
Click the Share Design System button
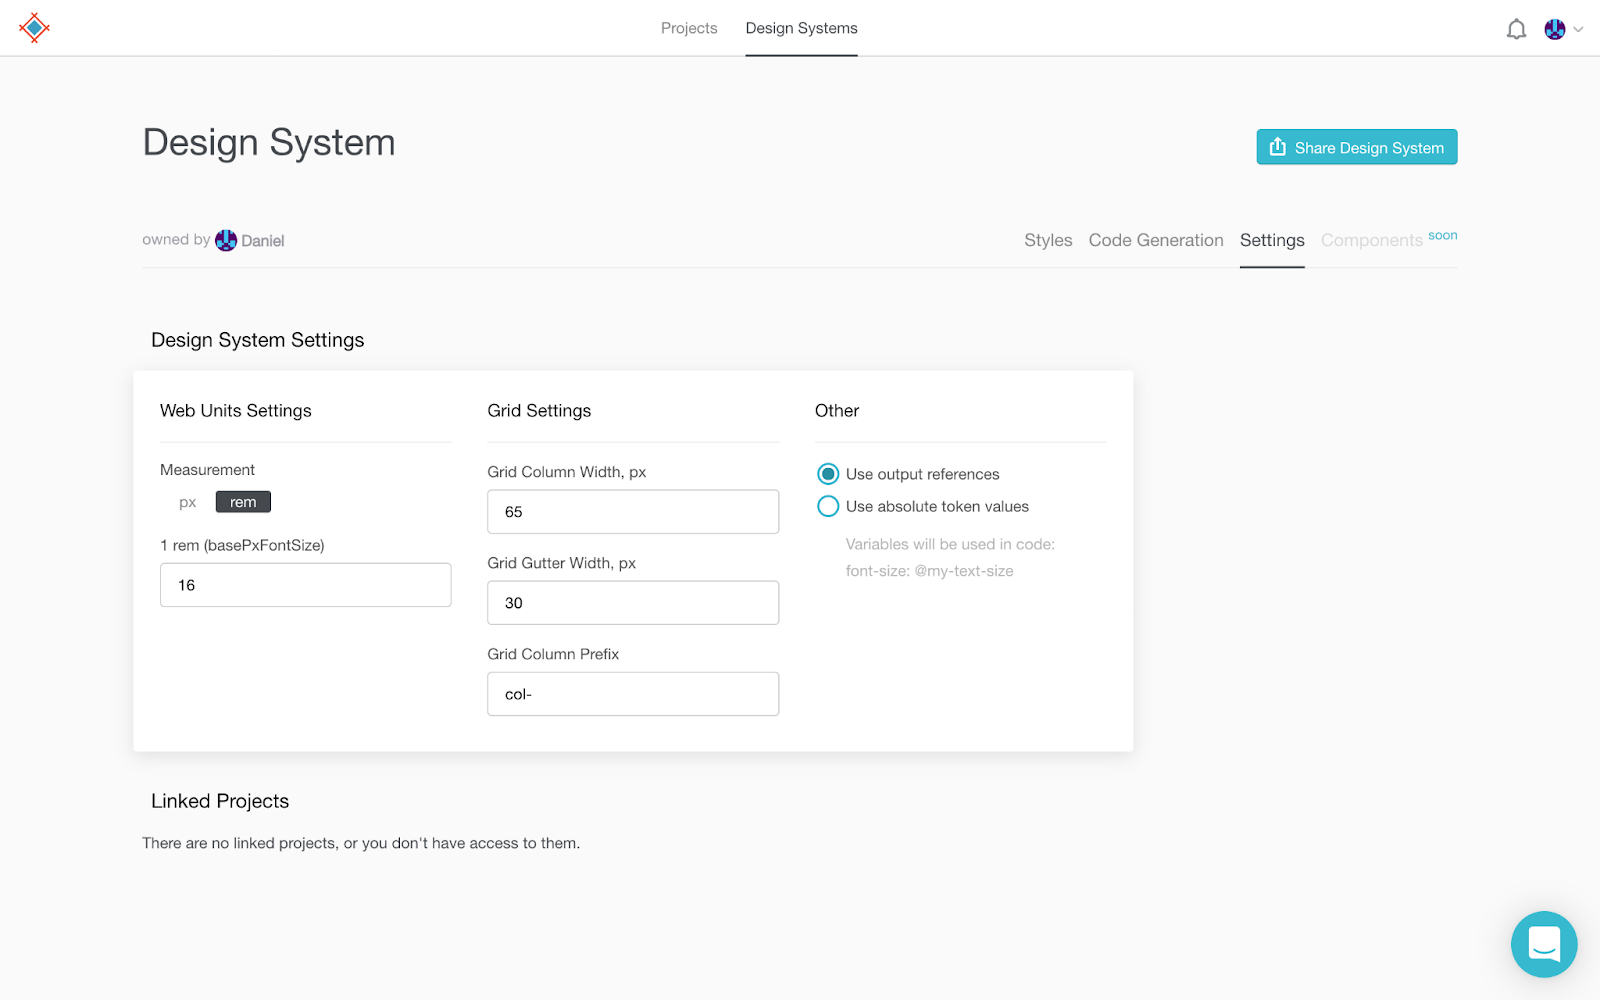coord(1357,147)
